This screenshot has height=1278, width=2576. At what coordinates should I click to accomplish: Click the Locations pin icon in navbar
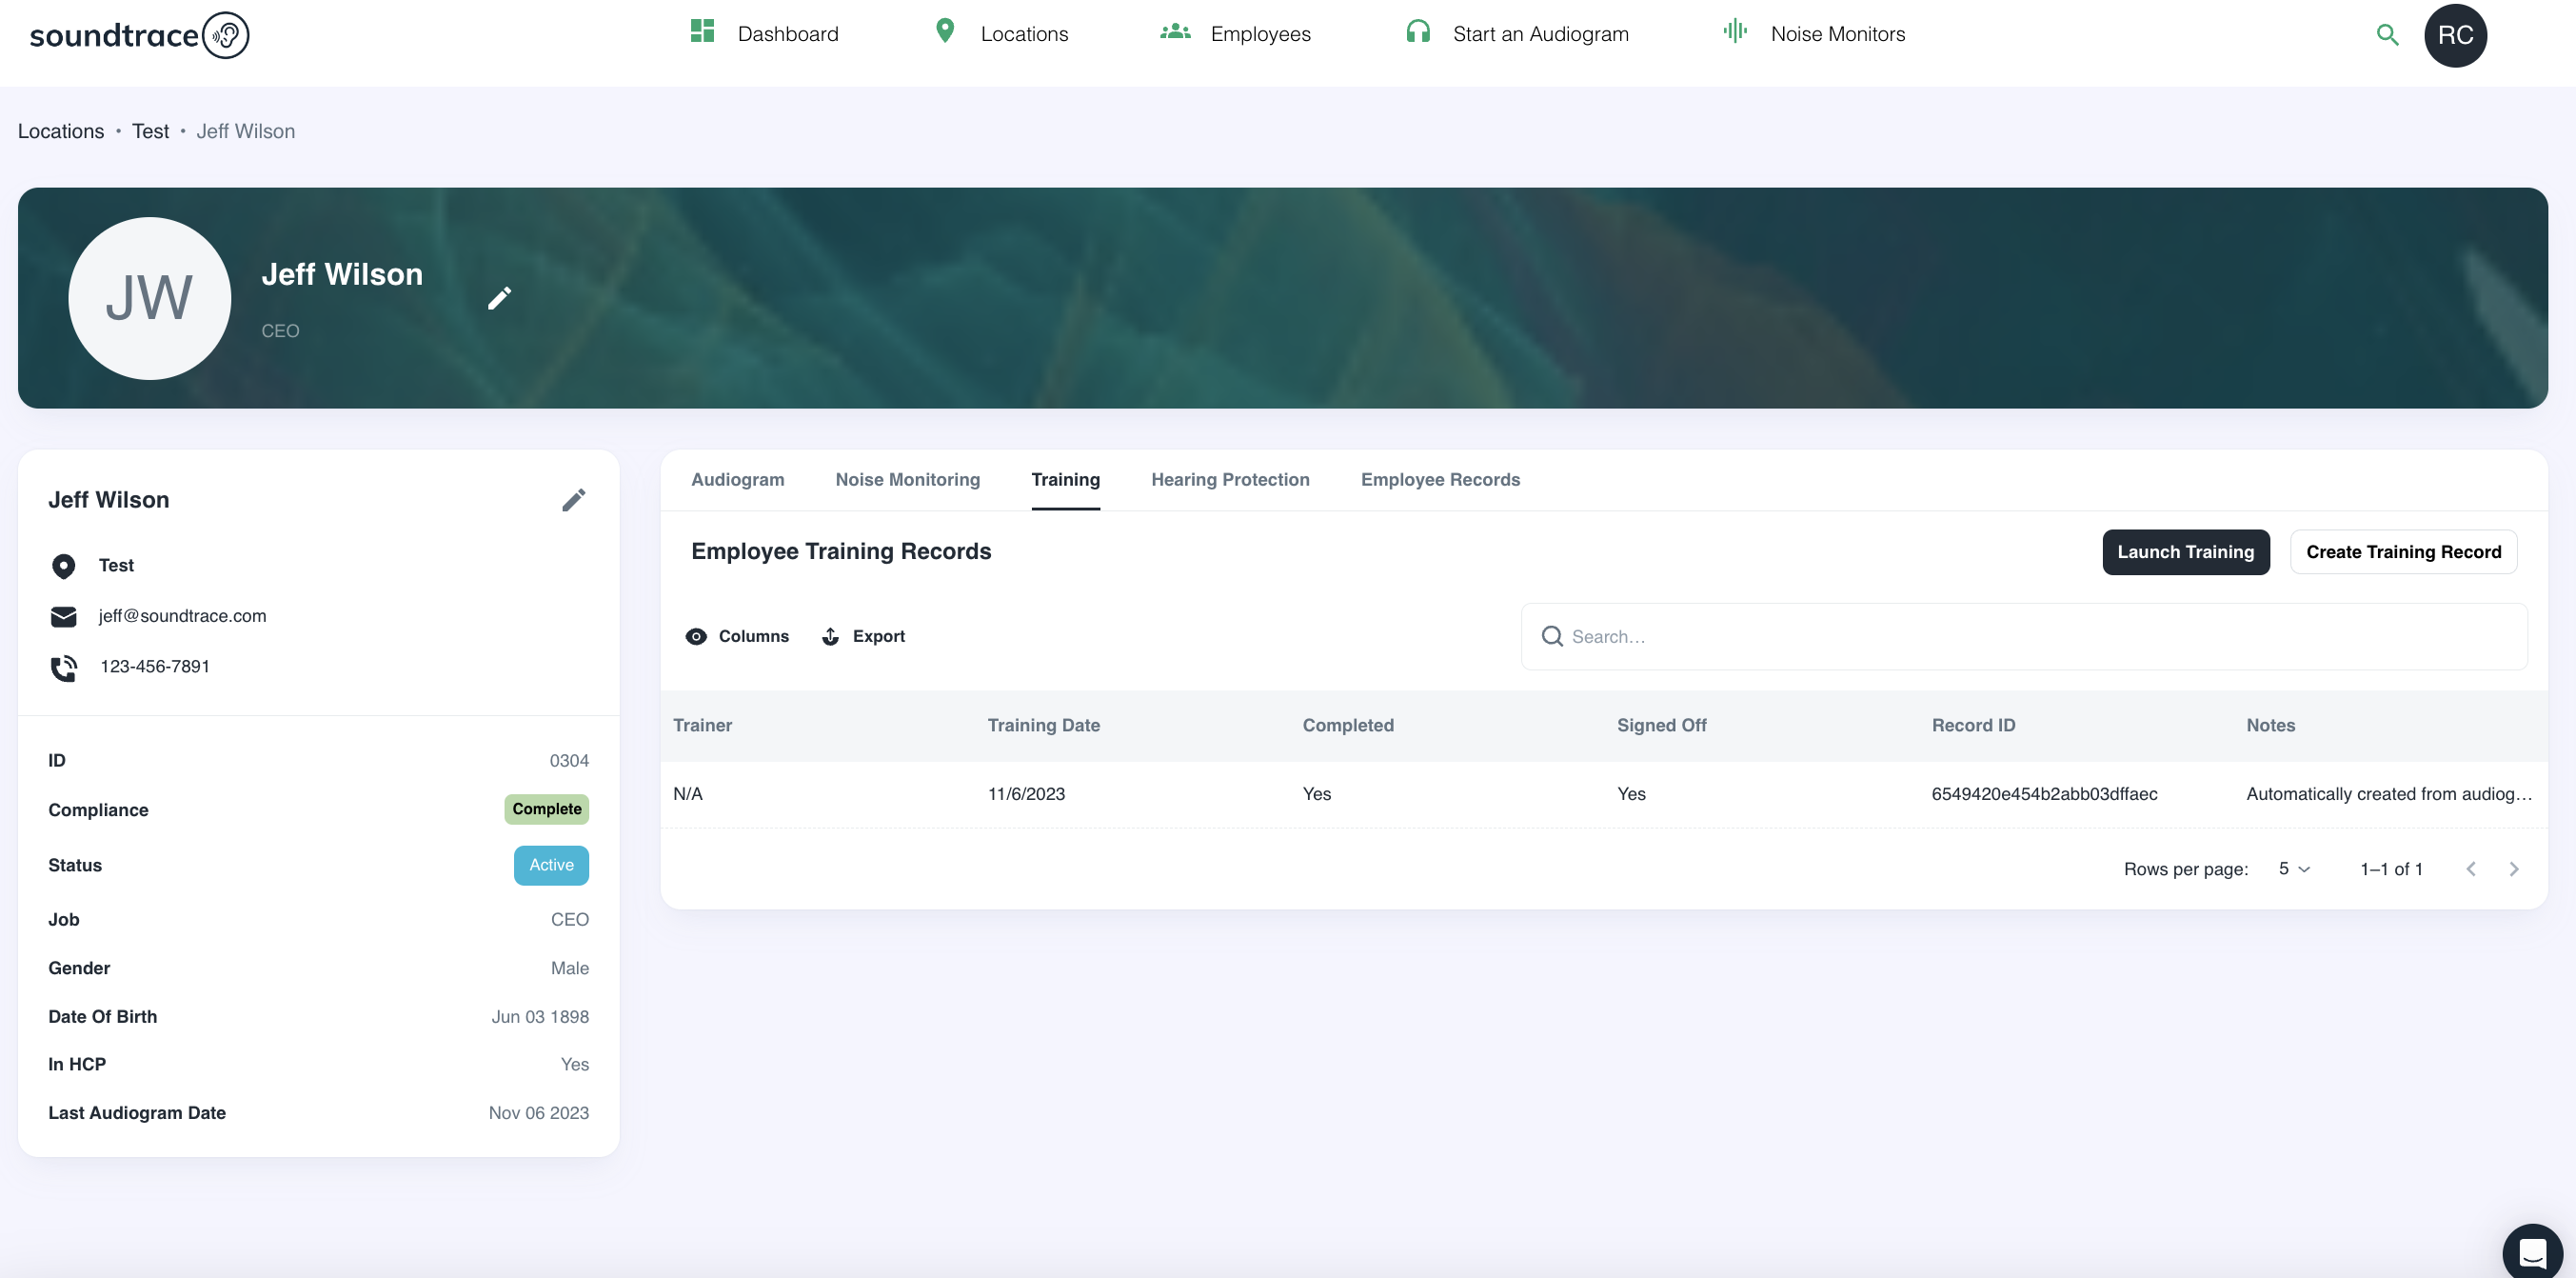click(944, 31)
